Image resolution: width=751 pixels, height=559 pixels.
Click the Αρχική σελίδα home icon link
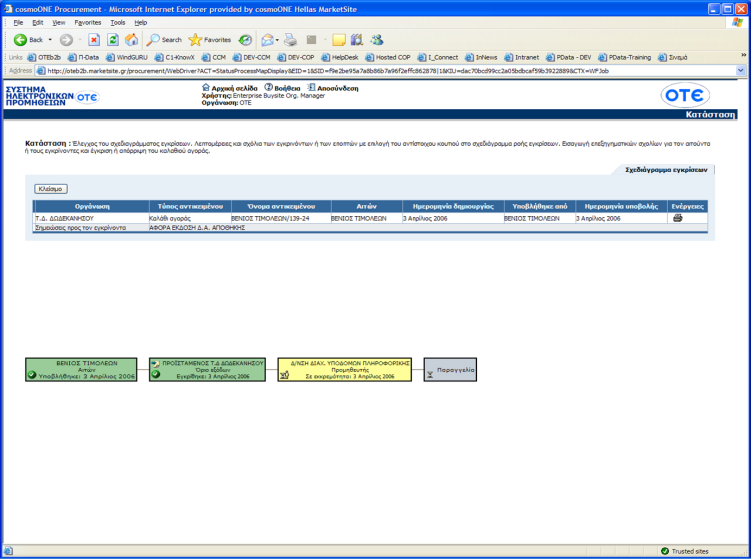[229, 88]
